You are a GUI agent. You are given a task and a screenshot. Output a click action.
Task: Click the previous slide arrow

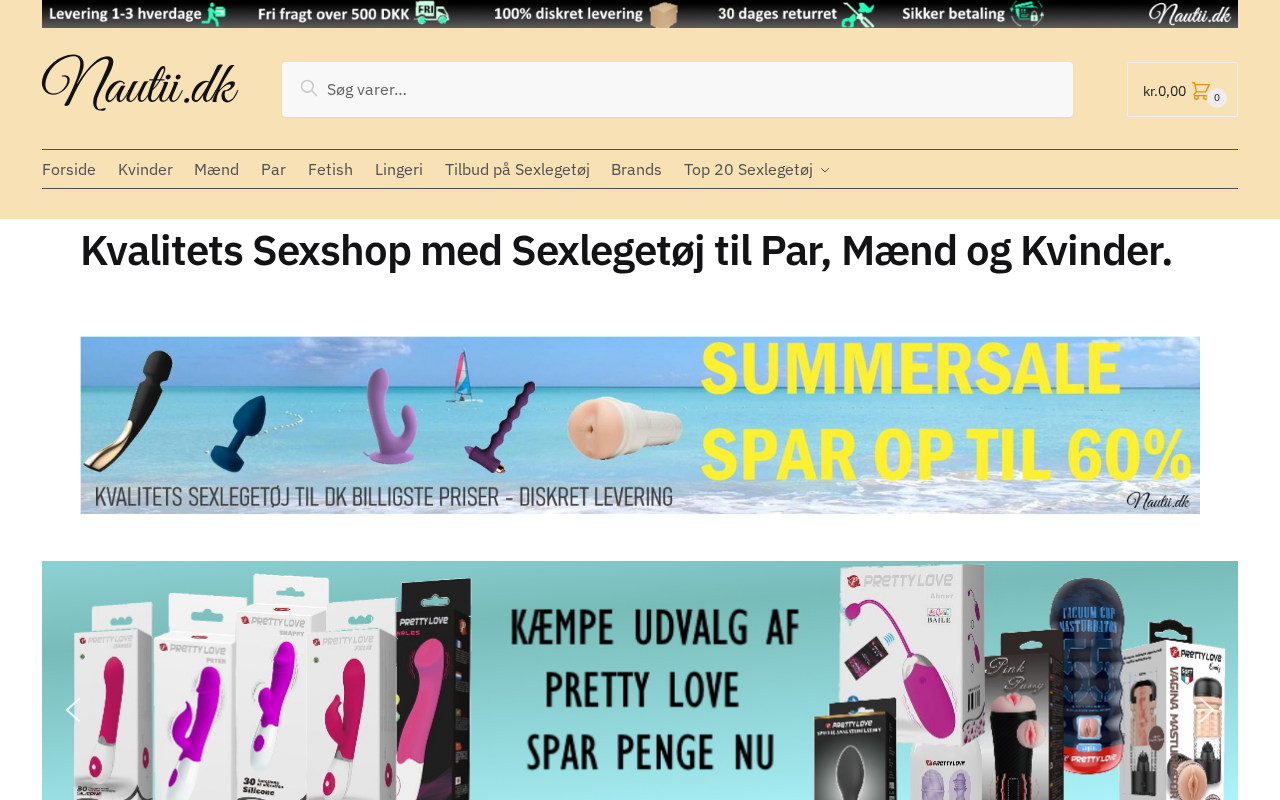(71, 710)
